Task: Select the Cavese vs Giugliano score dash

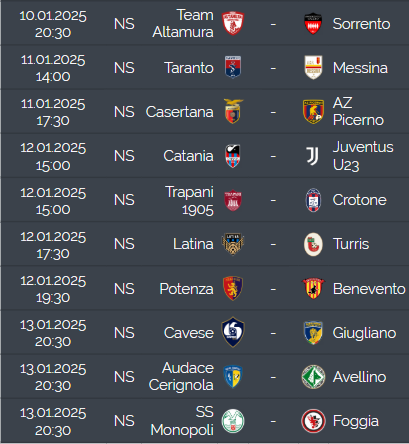Action: tap(273, 333)
